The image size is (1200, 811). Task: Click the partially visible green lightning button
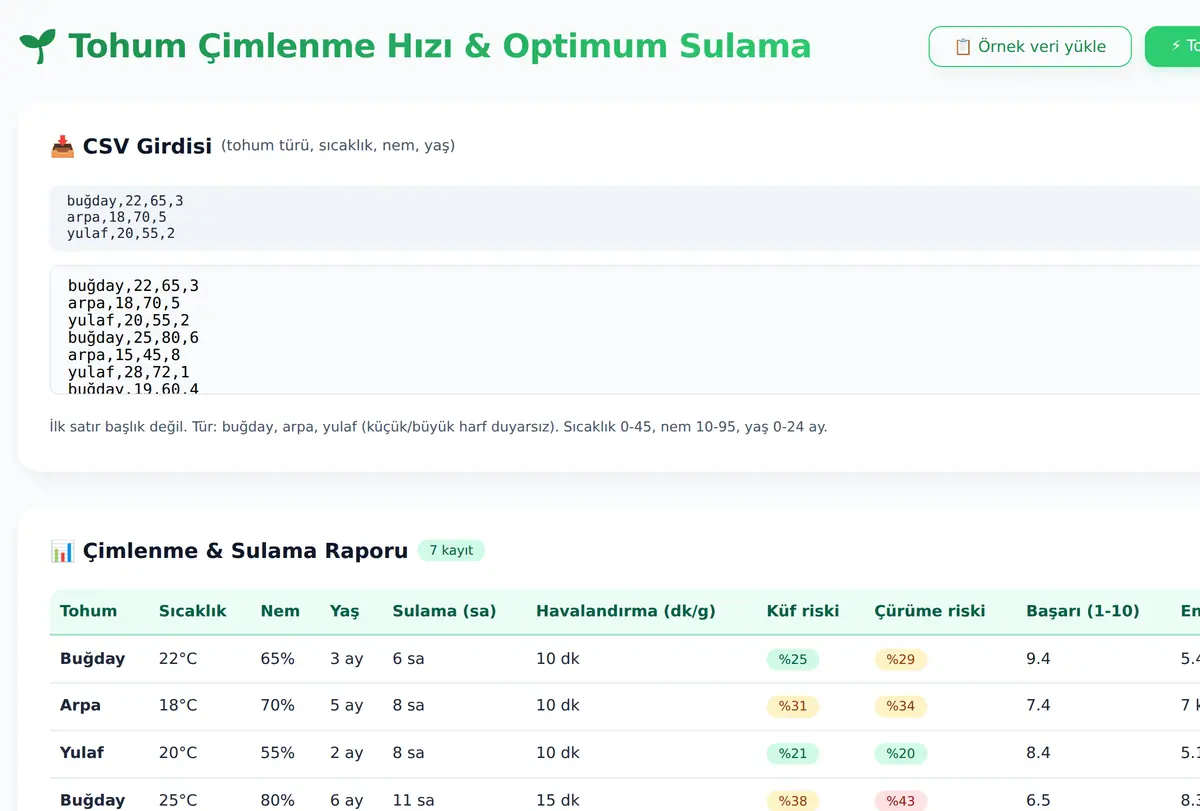click(1173, 47)
